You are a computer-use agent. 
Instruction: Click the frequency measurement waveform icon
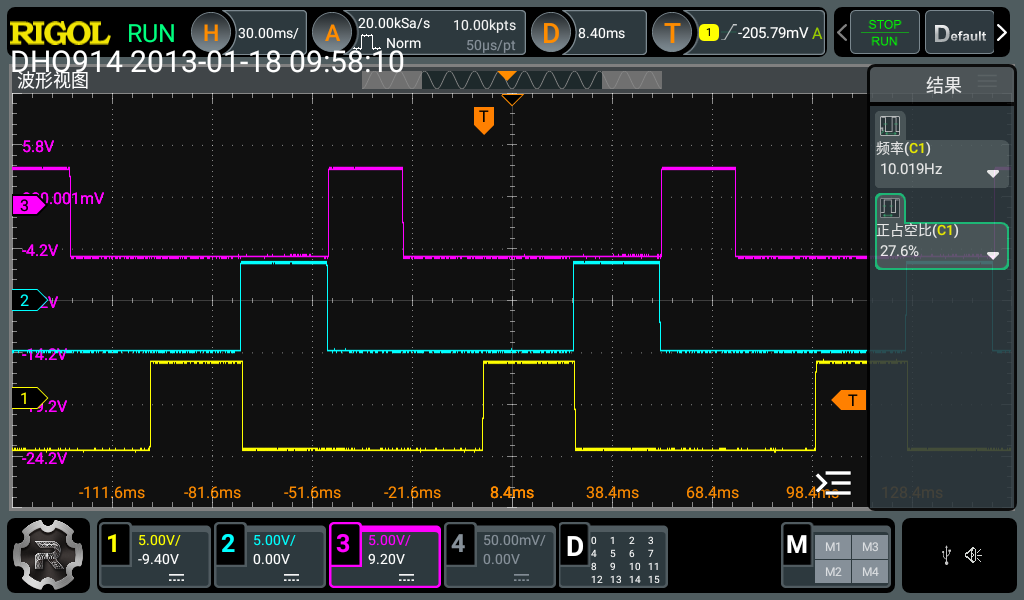[889, 126]
